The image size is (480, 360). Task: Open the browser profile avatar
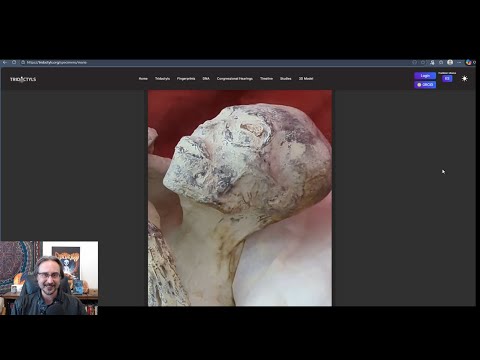pyautogui.click(x=450, y=62)
